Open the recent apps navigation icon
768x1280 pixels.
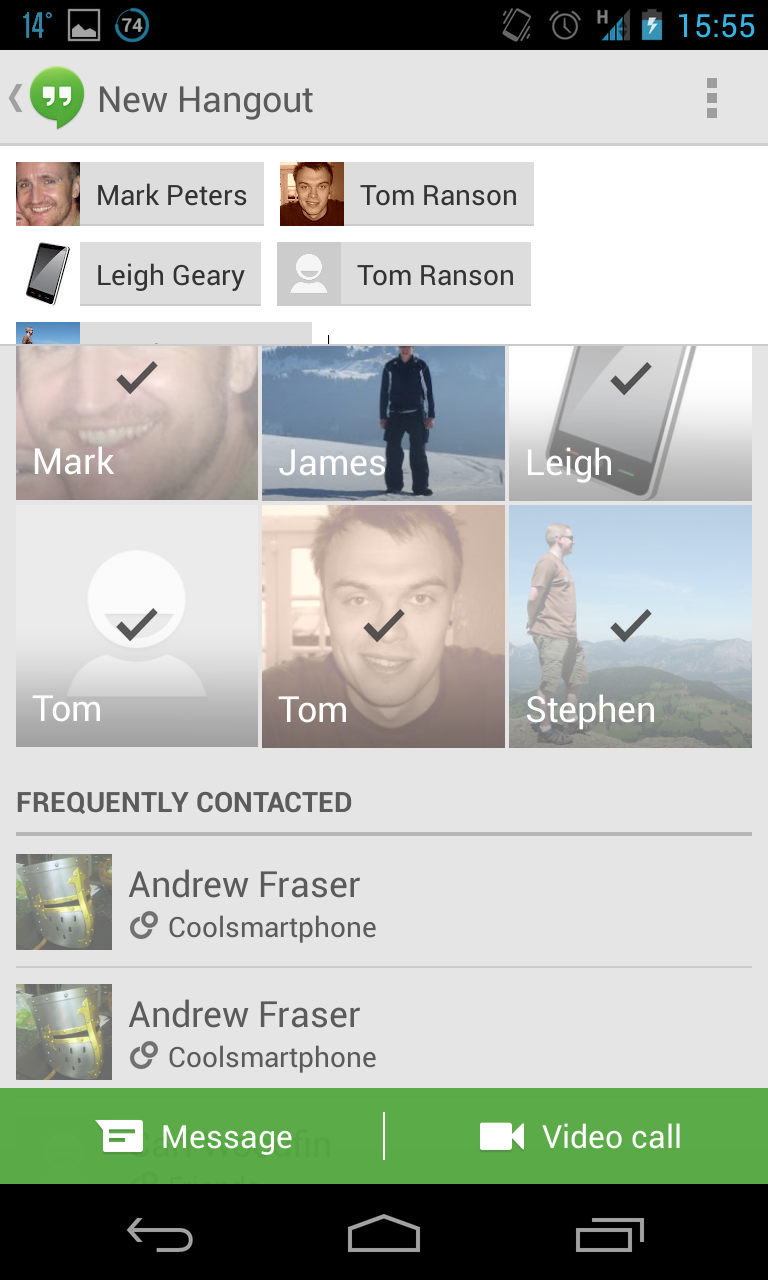click(610, 1236)
